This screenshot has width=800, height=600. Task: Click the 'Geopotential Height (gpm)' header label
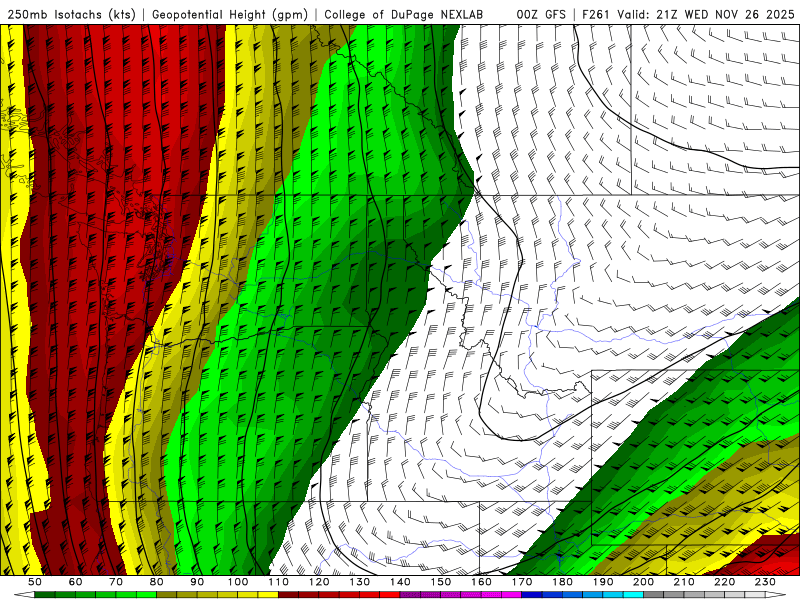tap(230, 14)
